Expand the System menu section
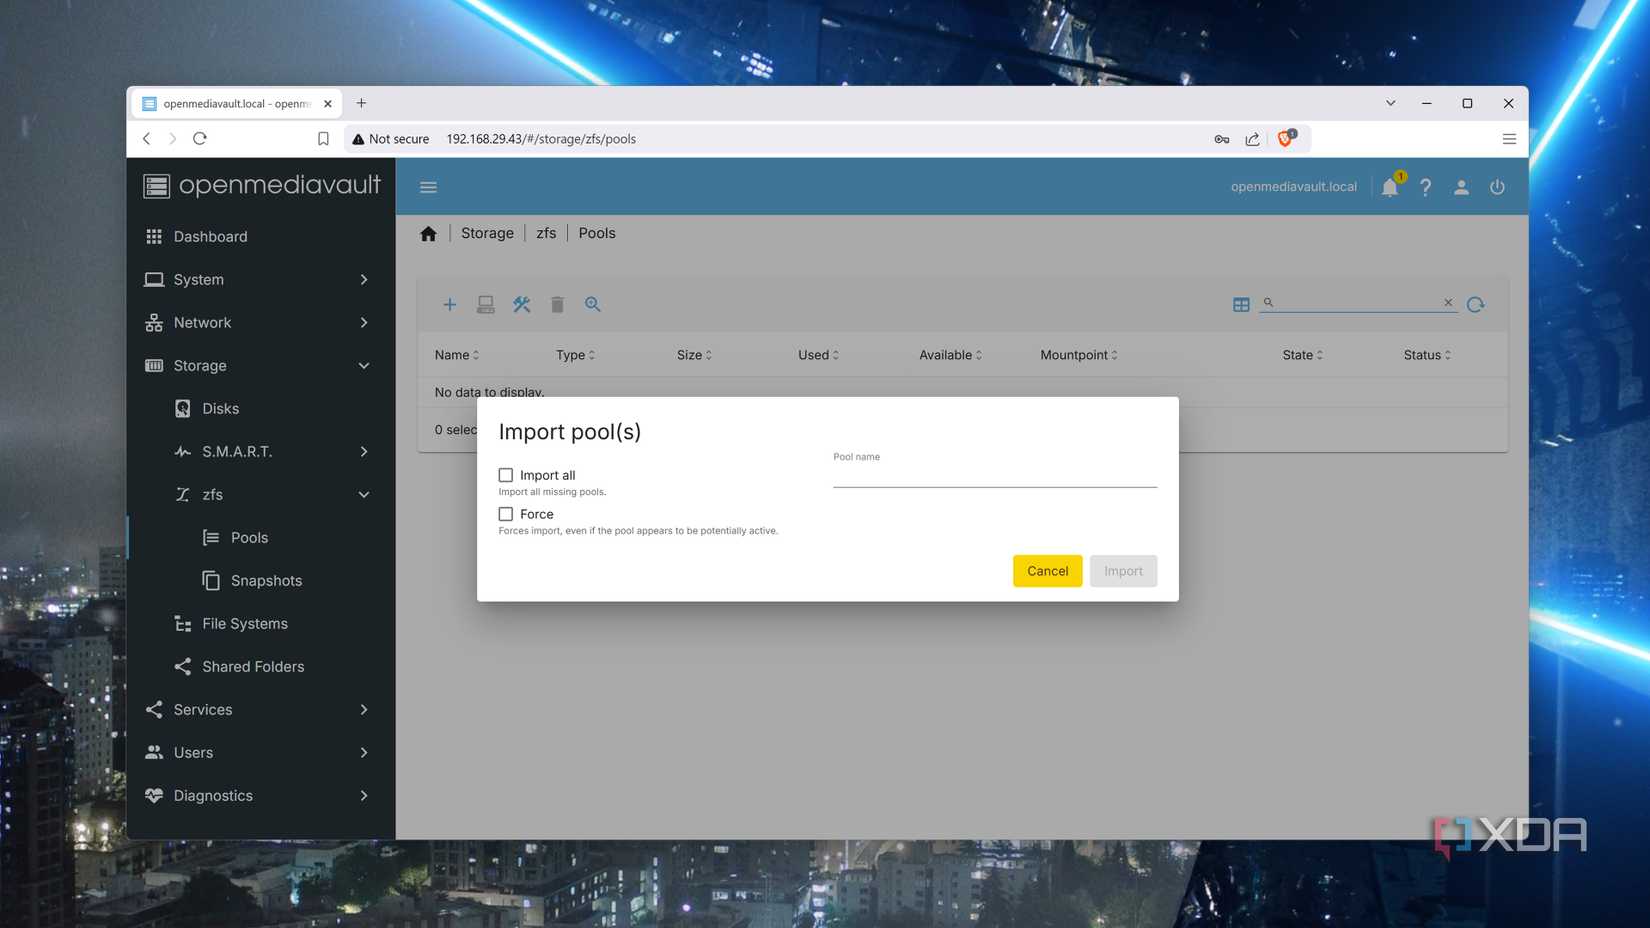 pos(260,279)
